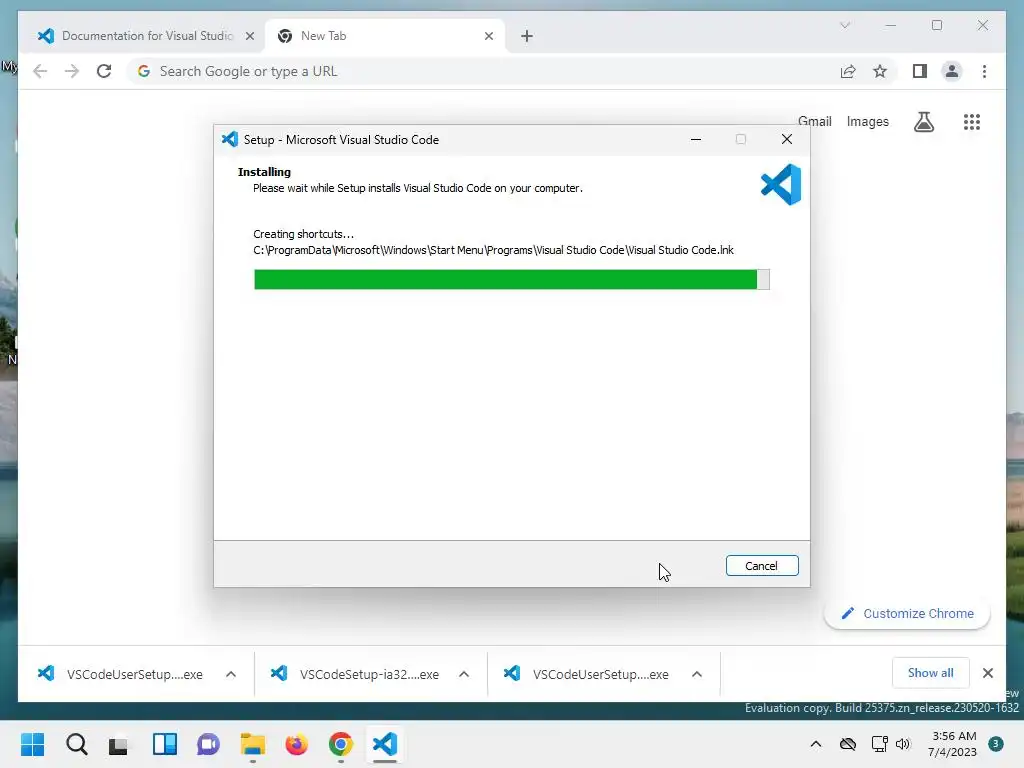The height and width of the screenshot is (768, 1024).
Task: Switch to VS Code setup taskbar icon
Action: [x=385, y=744]
